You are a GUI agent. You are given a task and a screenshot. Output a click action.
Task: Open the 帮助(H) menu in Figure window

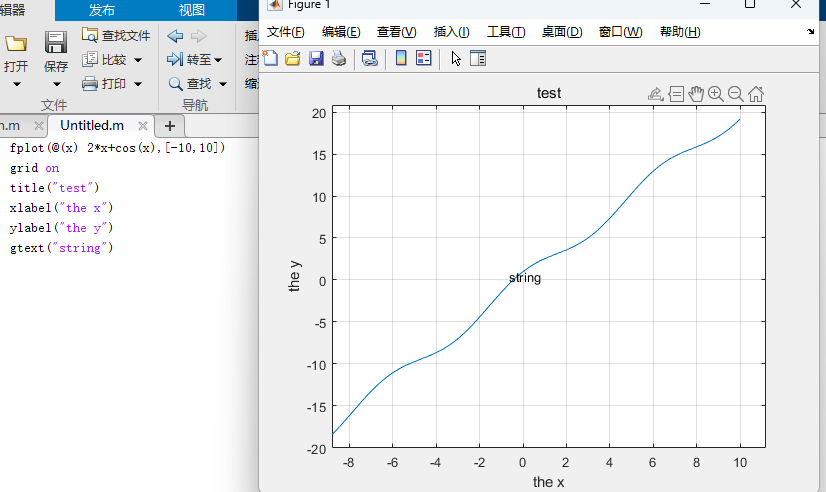click(x=680, y=32)
